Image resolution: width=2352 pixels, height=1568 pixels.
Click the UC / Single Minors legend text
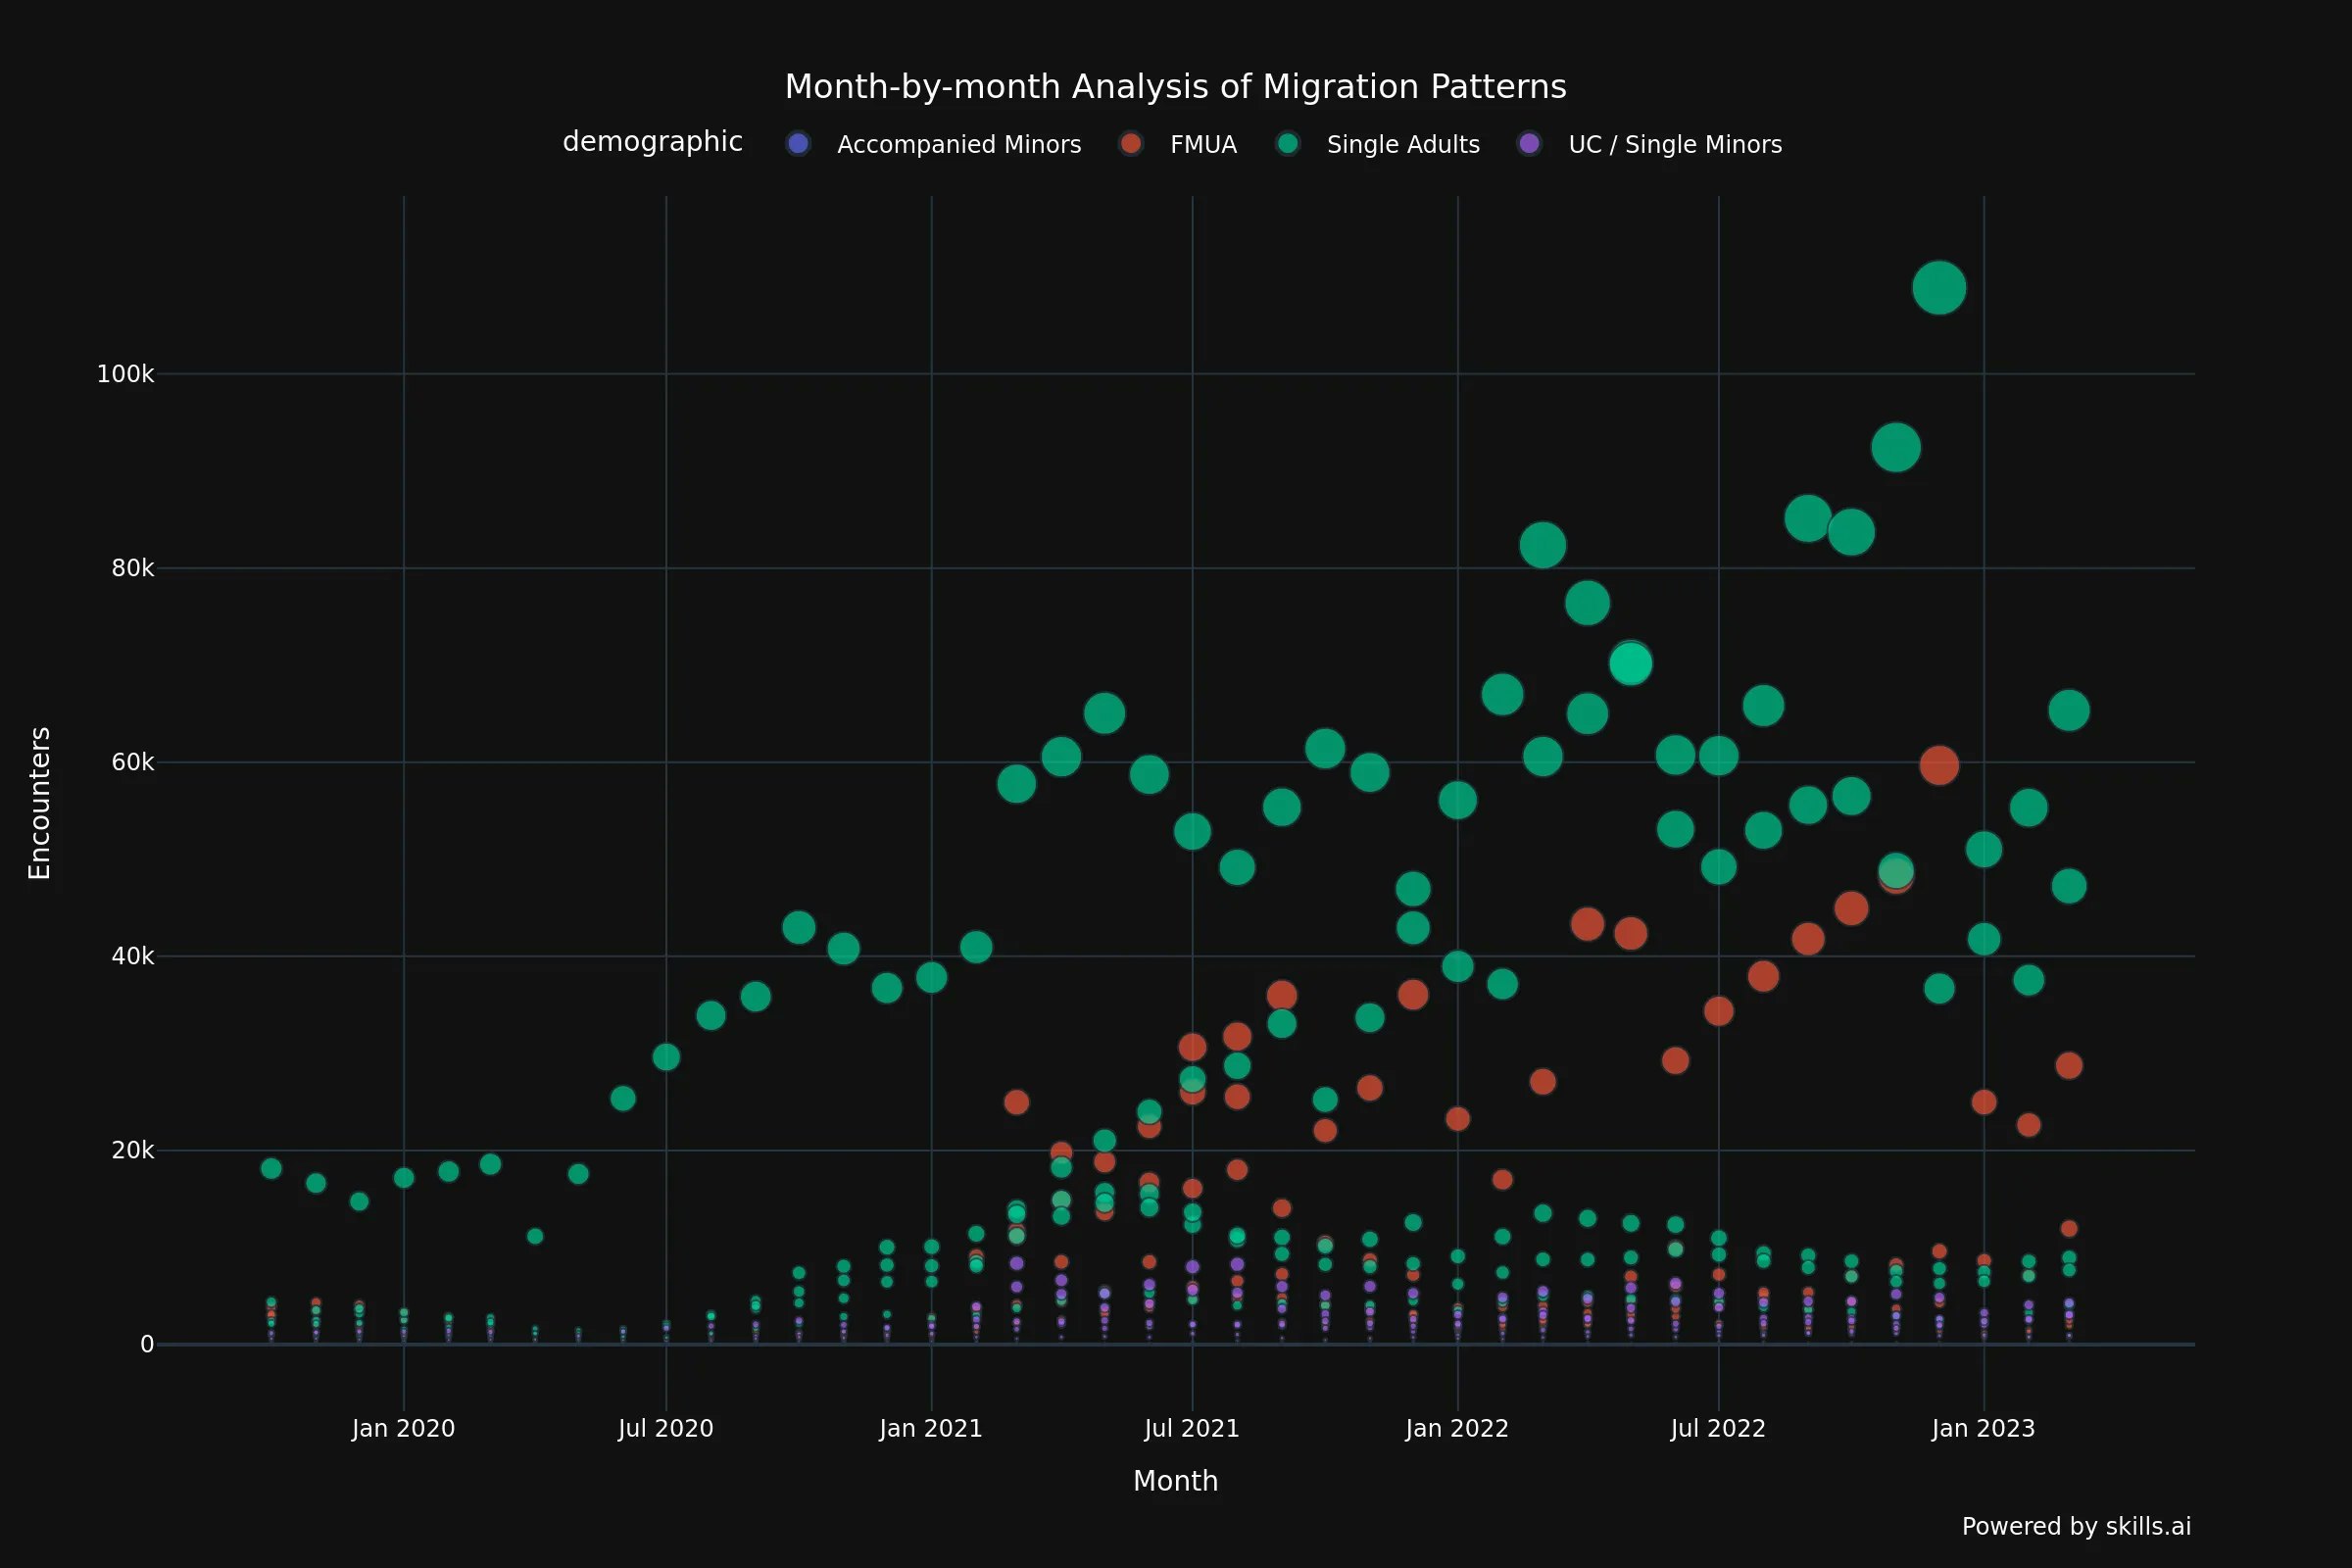point(1674,145)
